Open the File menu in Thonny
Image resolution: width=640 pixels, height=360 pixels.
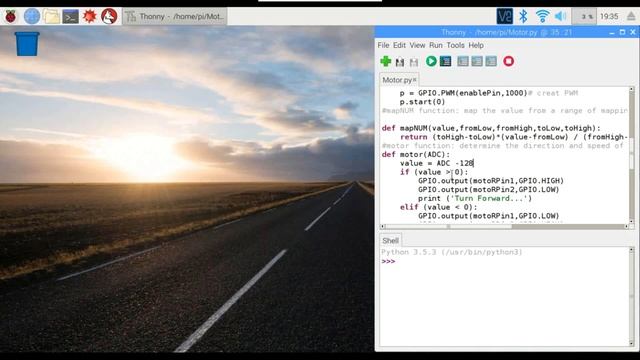(x=383, y=45)
